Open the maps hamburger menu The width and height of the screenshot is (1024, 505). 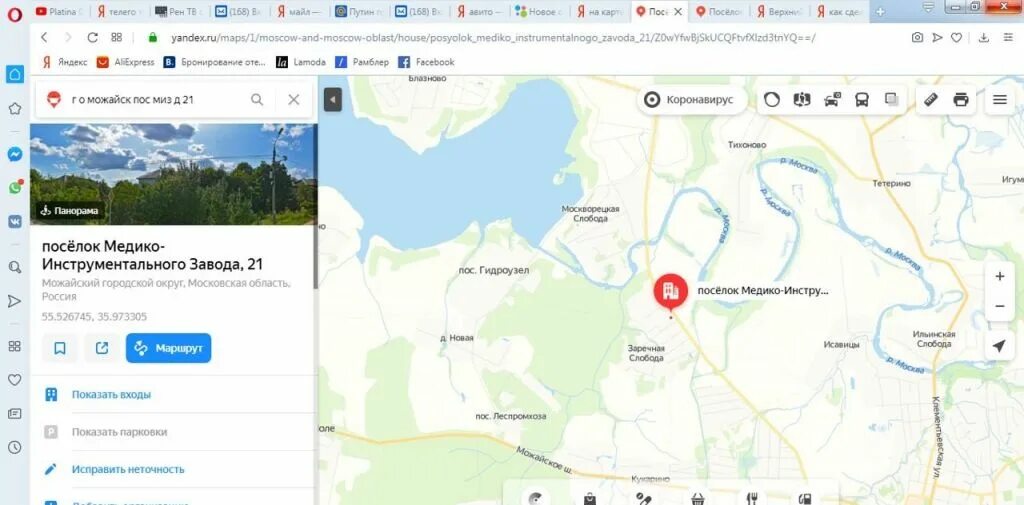point(1000,100)
